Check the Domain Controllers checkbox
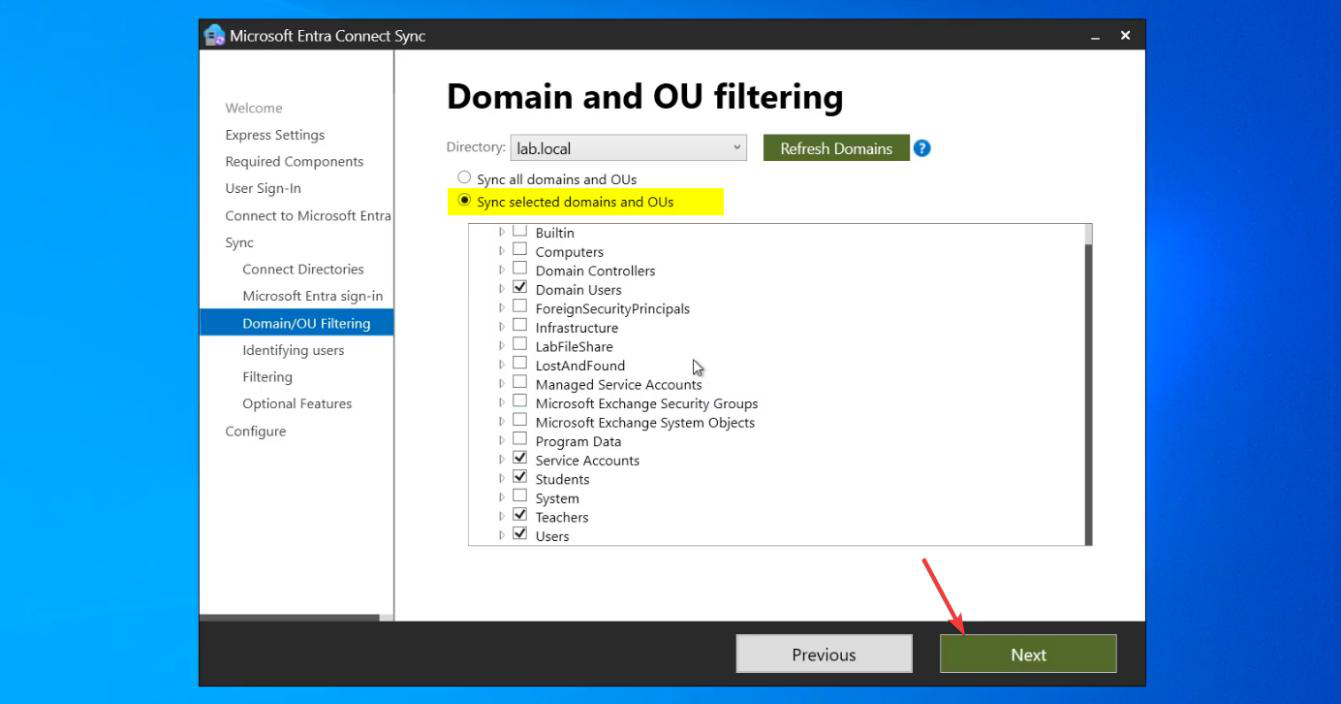 point(519,269)
